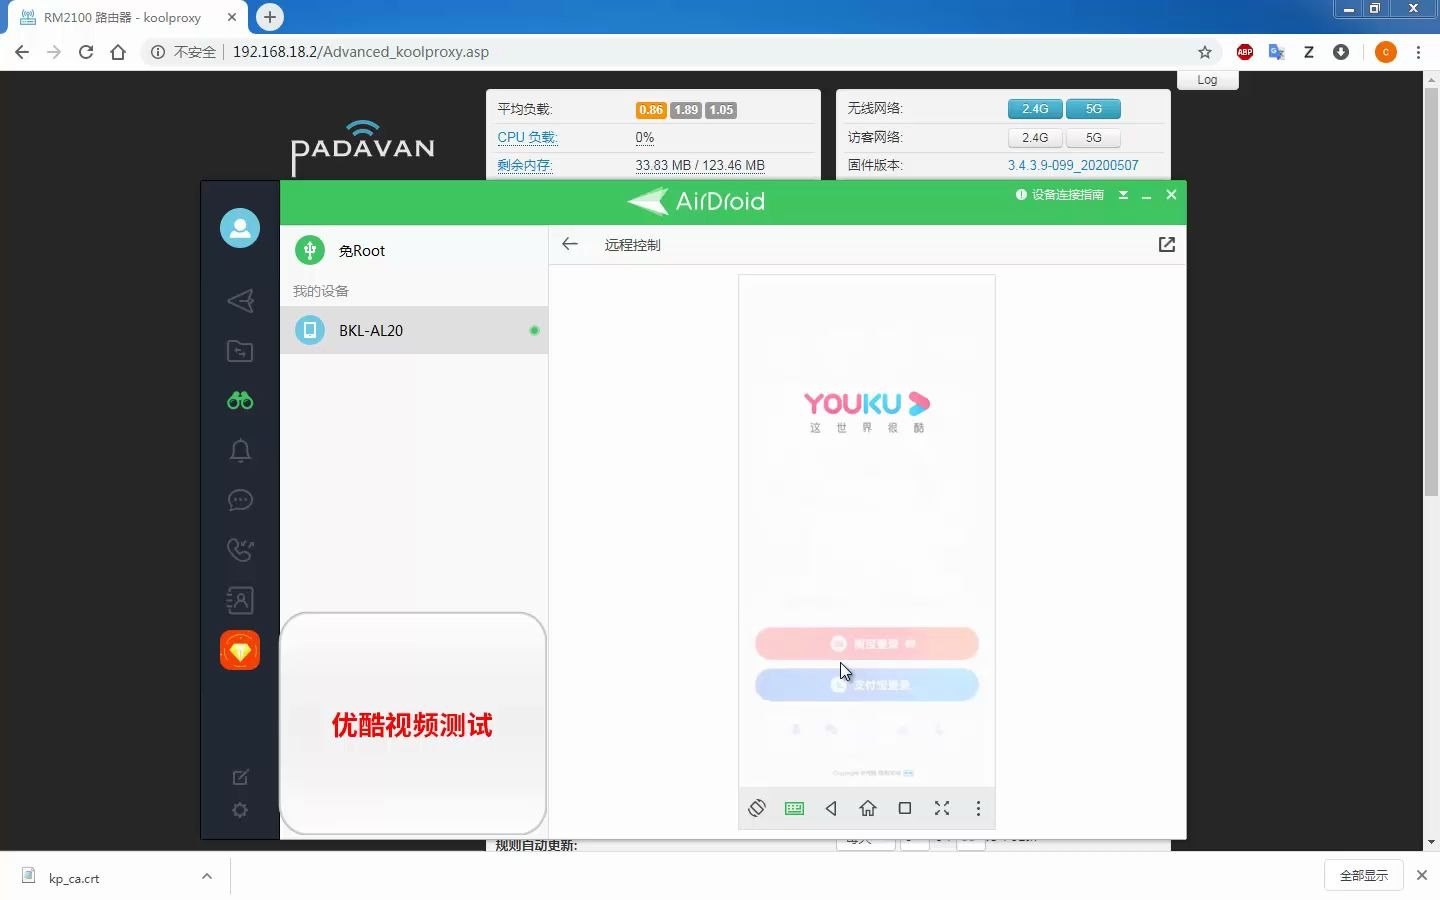The image size is (1440, 900).
Task: Open AirDroid settings gear icon
Action: [x=240, y=810]
